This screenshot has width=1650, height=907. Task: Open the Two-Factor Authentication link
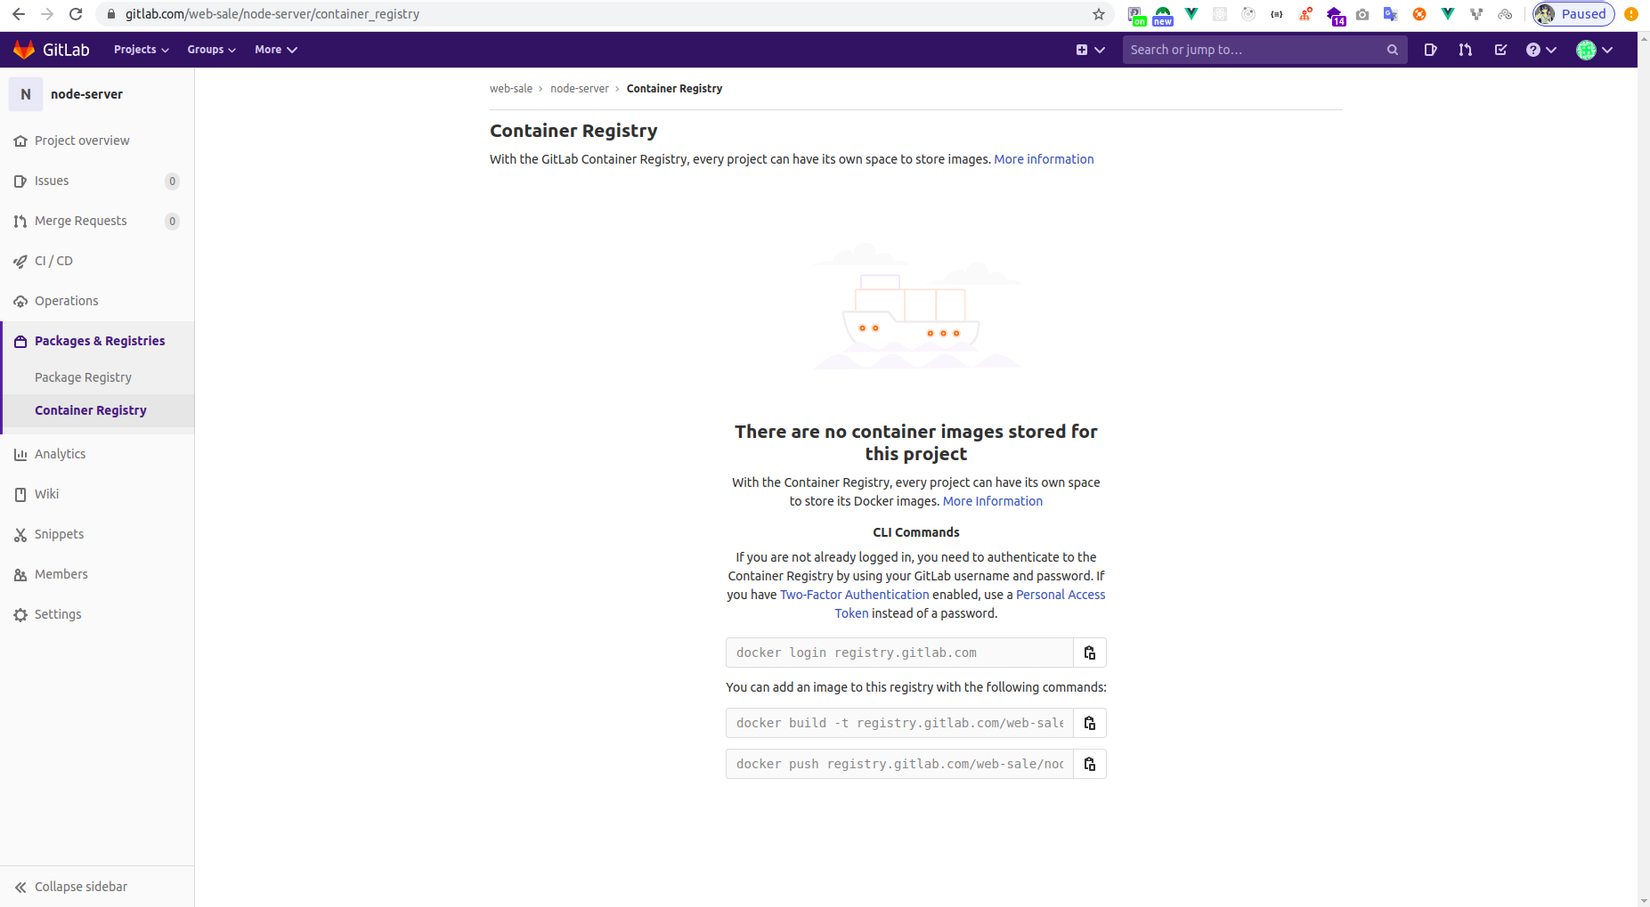pos(854,595)
